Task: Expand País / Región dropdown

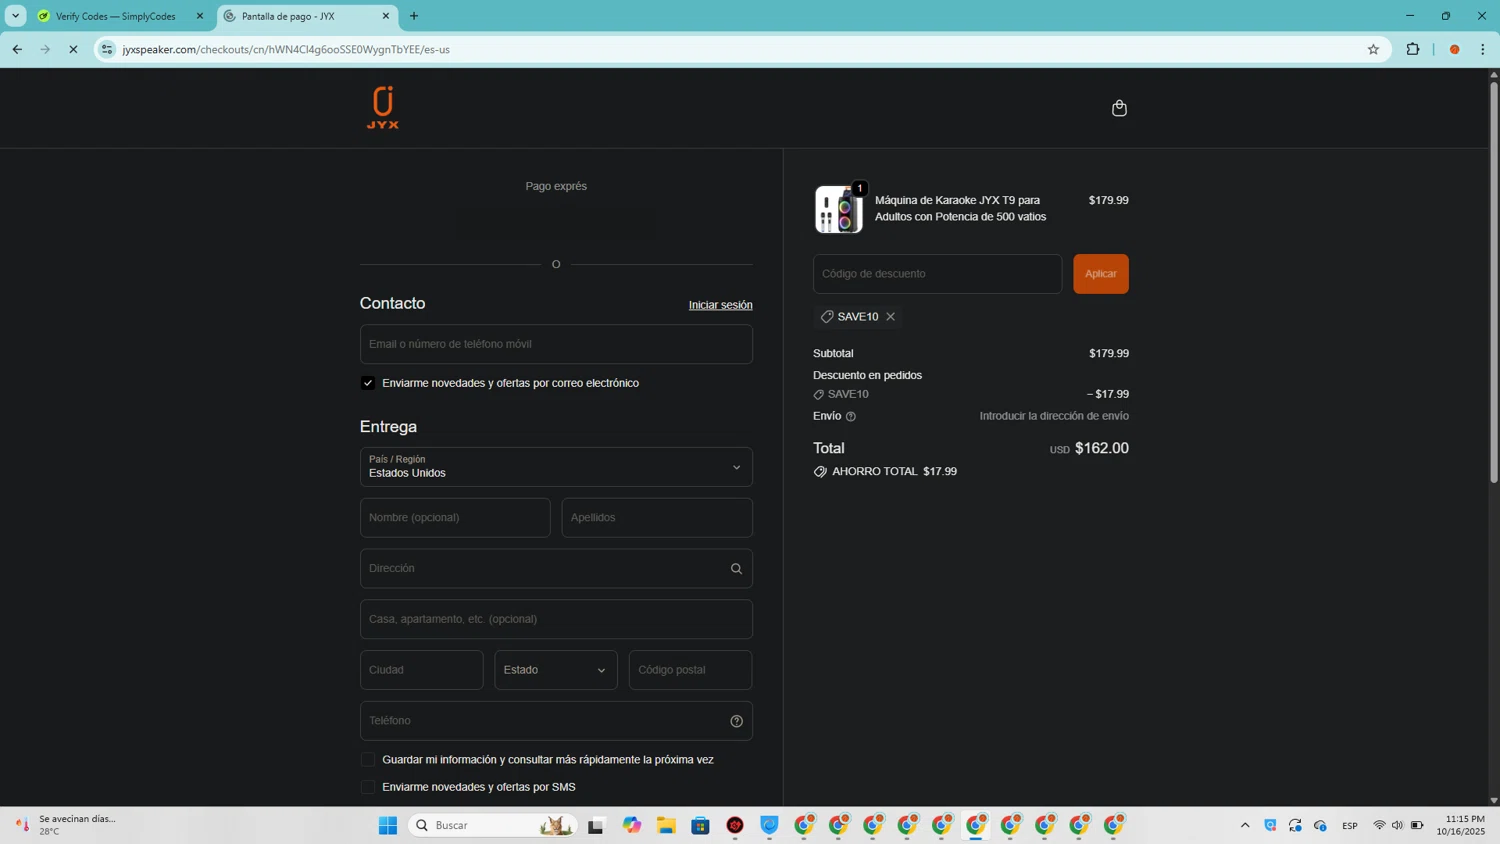Action: point(556,467)
